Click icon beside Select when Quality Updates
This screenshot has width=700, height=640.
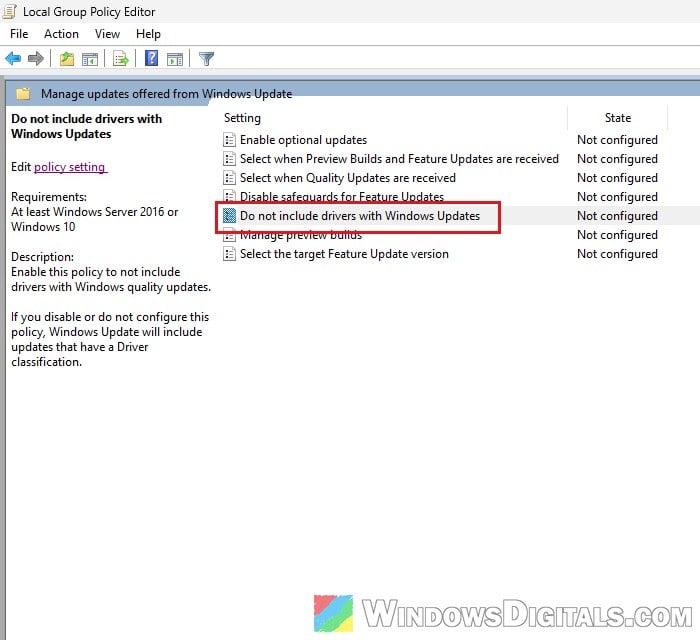tap(229, 178)
